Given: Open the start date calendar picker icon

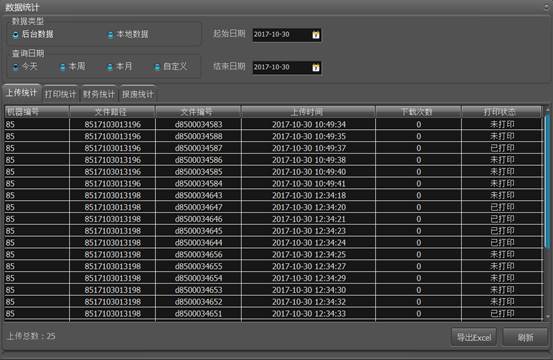Looking at the screenshot, I should (x=316, y=35).
